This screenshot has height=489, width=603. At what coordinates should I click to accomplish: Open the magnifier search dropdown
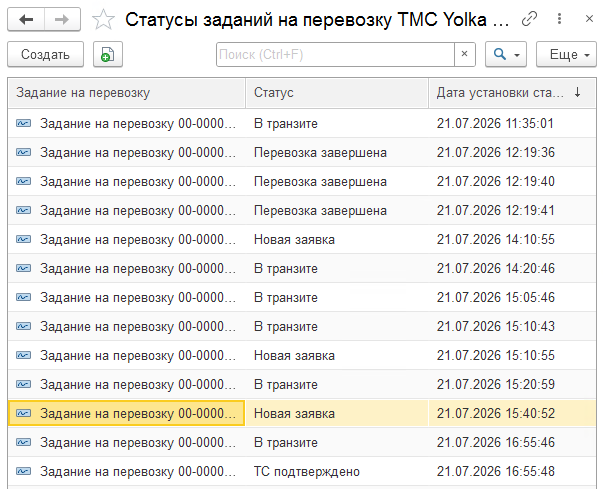click(x=506, y=54)
